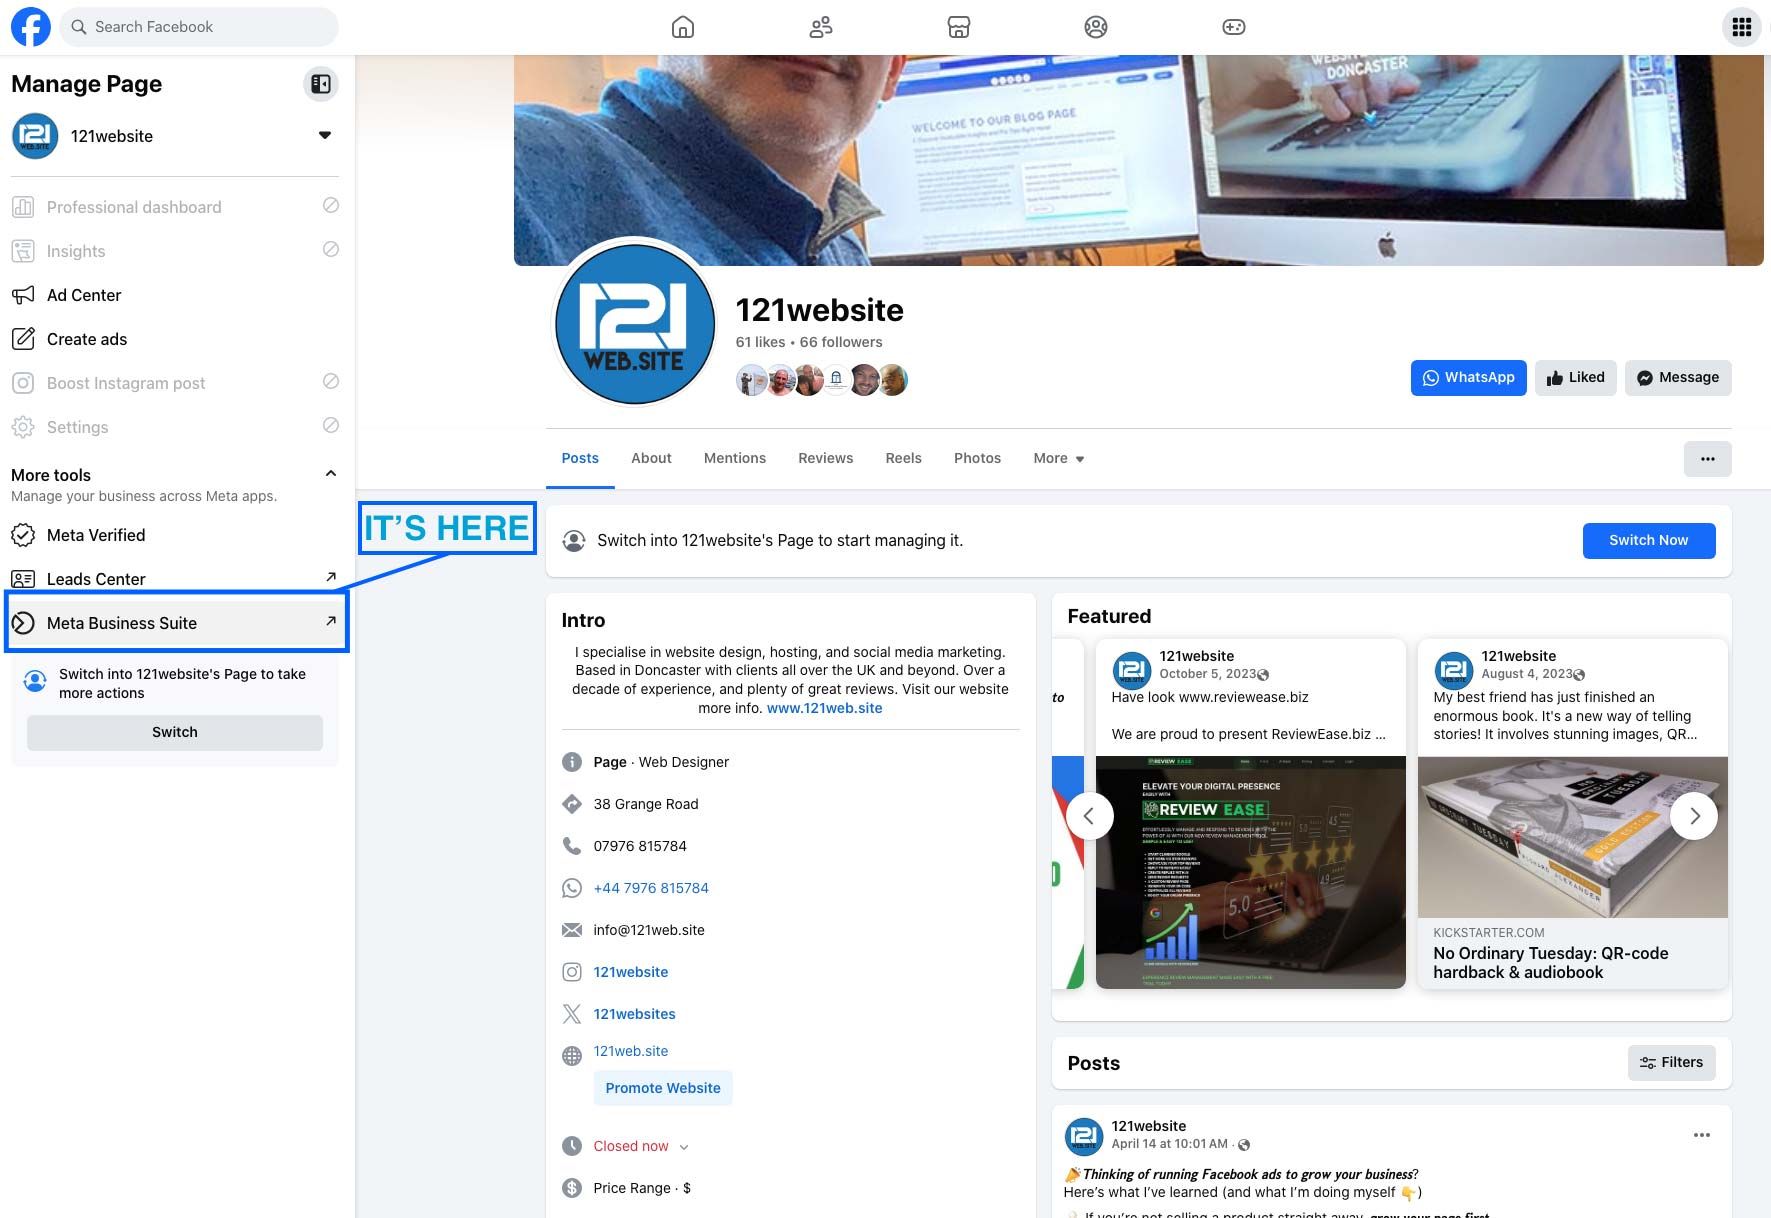Open the Mentions tab
The width and height of the screenshot is (1771, 1218).
click(735, 458)
